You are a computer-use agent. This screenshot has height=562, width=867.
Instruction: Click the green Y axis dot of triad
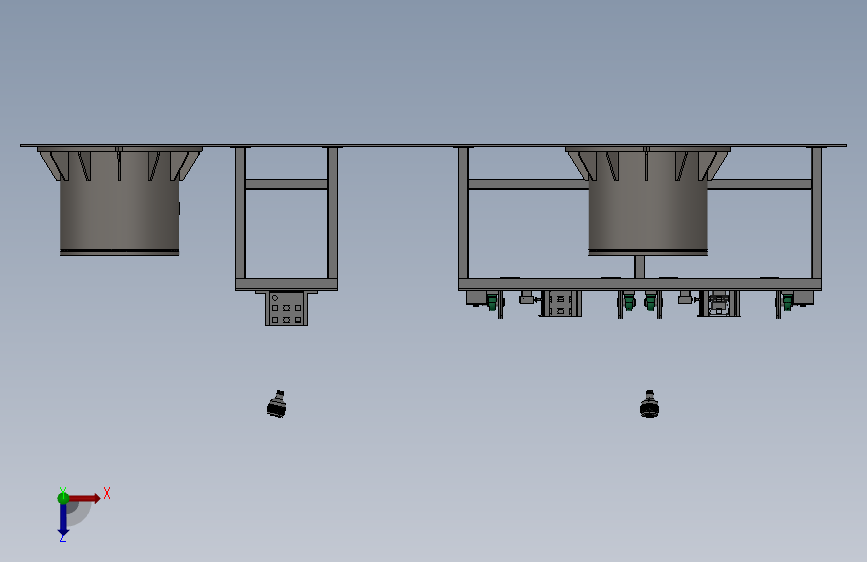[63, 498]
